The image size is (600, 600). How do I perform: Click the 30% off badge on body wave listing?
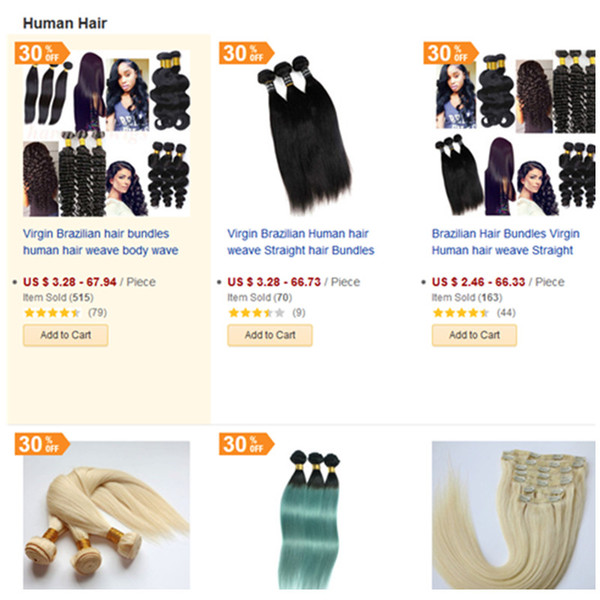[42, 53]
